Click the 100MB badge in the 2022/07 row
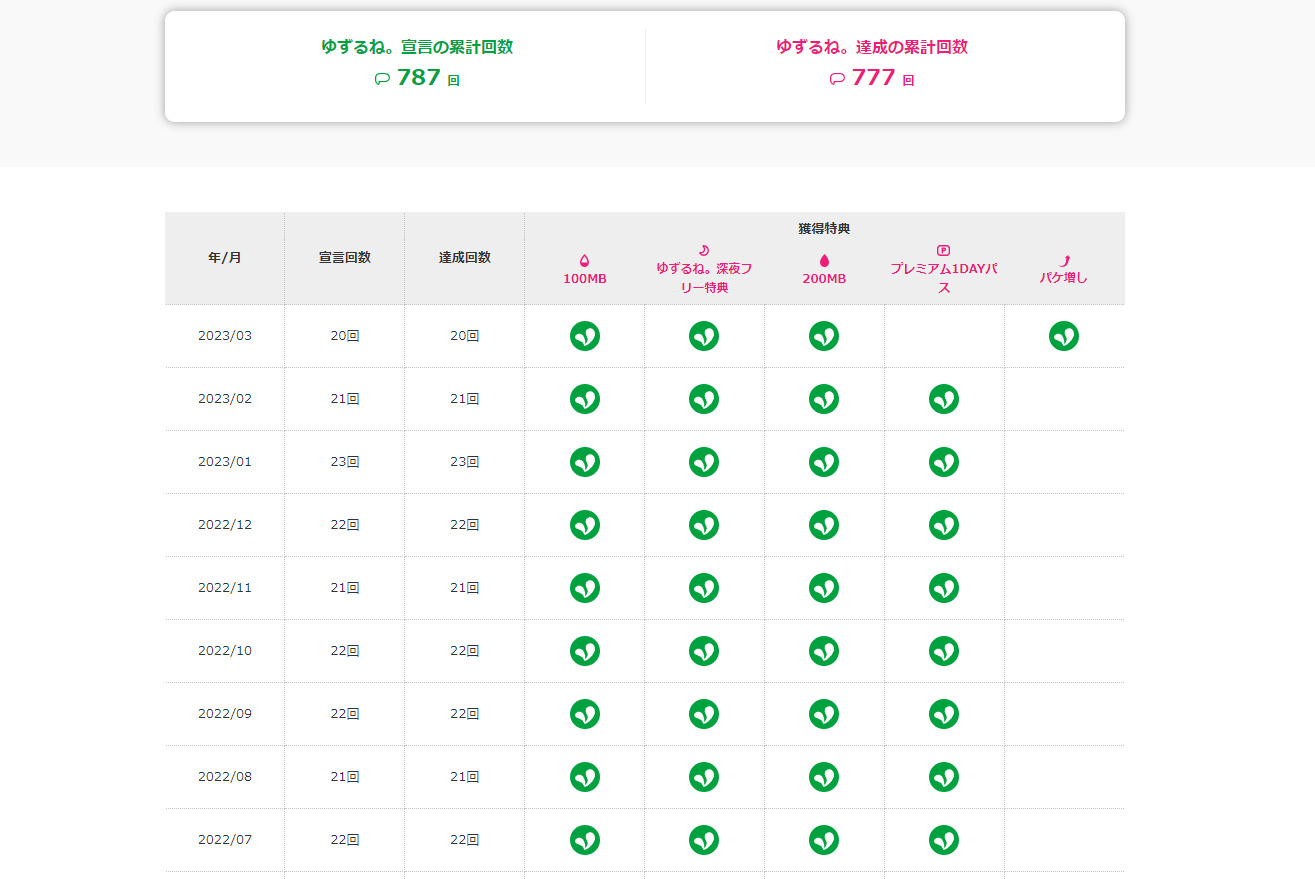Viewport: 1315px width, 879px height. (x=585, y=840)
